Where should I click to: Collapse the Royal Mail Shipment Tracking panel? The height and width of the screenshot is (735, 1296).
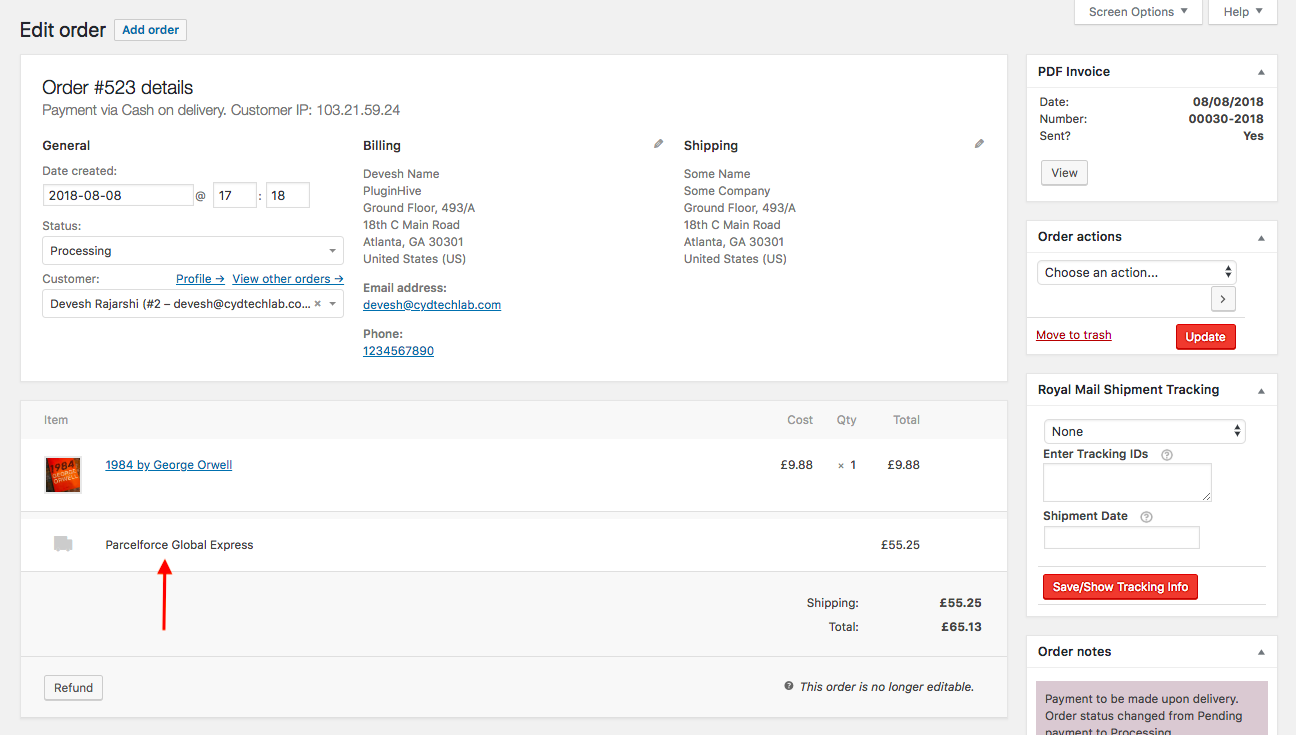pos(1261,391)
